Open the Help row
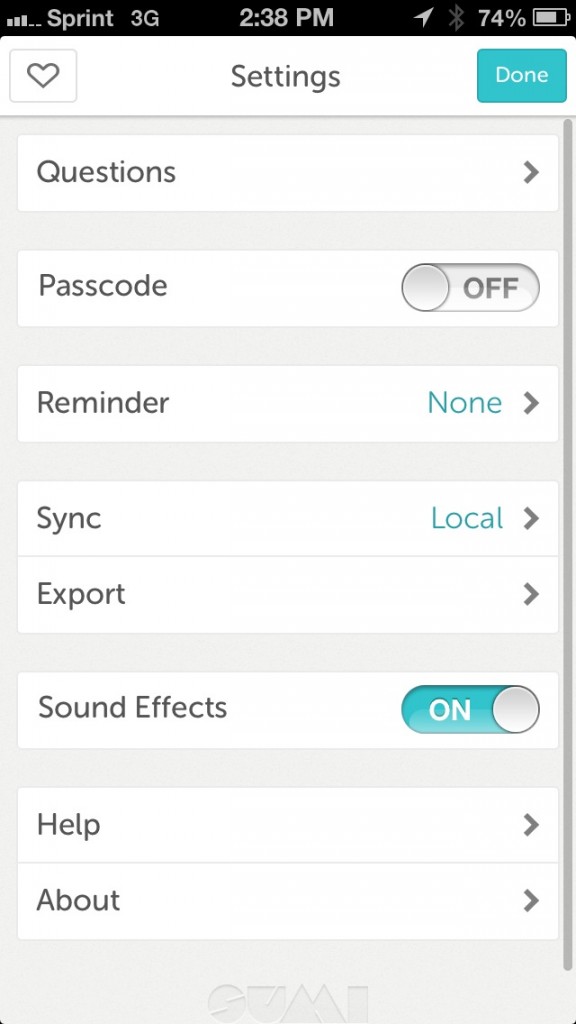 (x=287, y=825)
